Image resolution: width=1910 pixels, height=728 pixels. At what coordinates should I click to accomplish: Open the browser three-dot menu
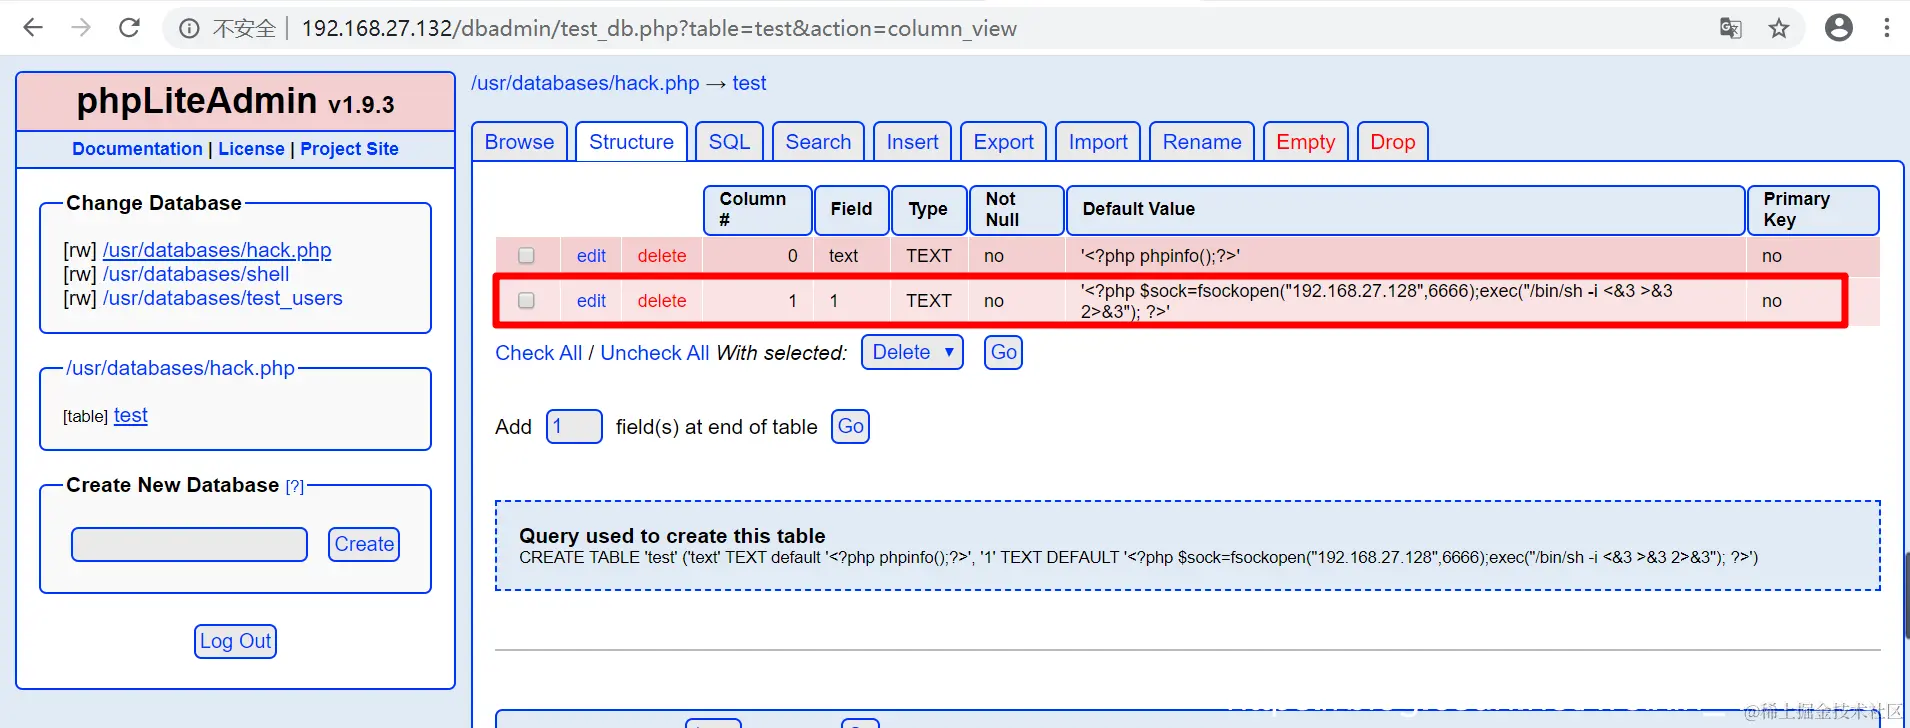coord(1886,28)
